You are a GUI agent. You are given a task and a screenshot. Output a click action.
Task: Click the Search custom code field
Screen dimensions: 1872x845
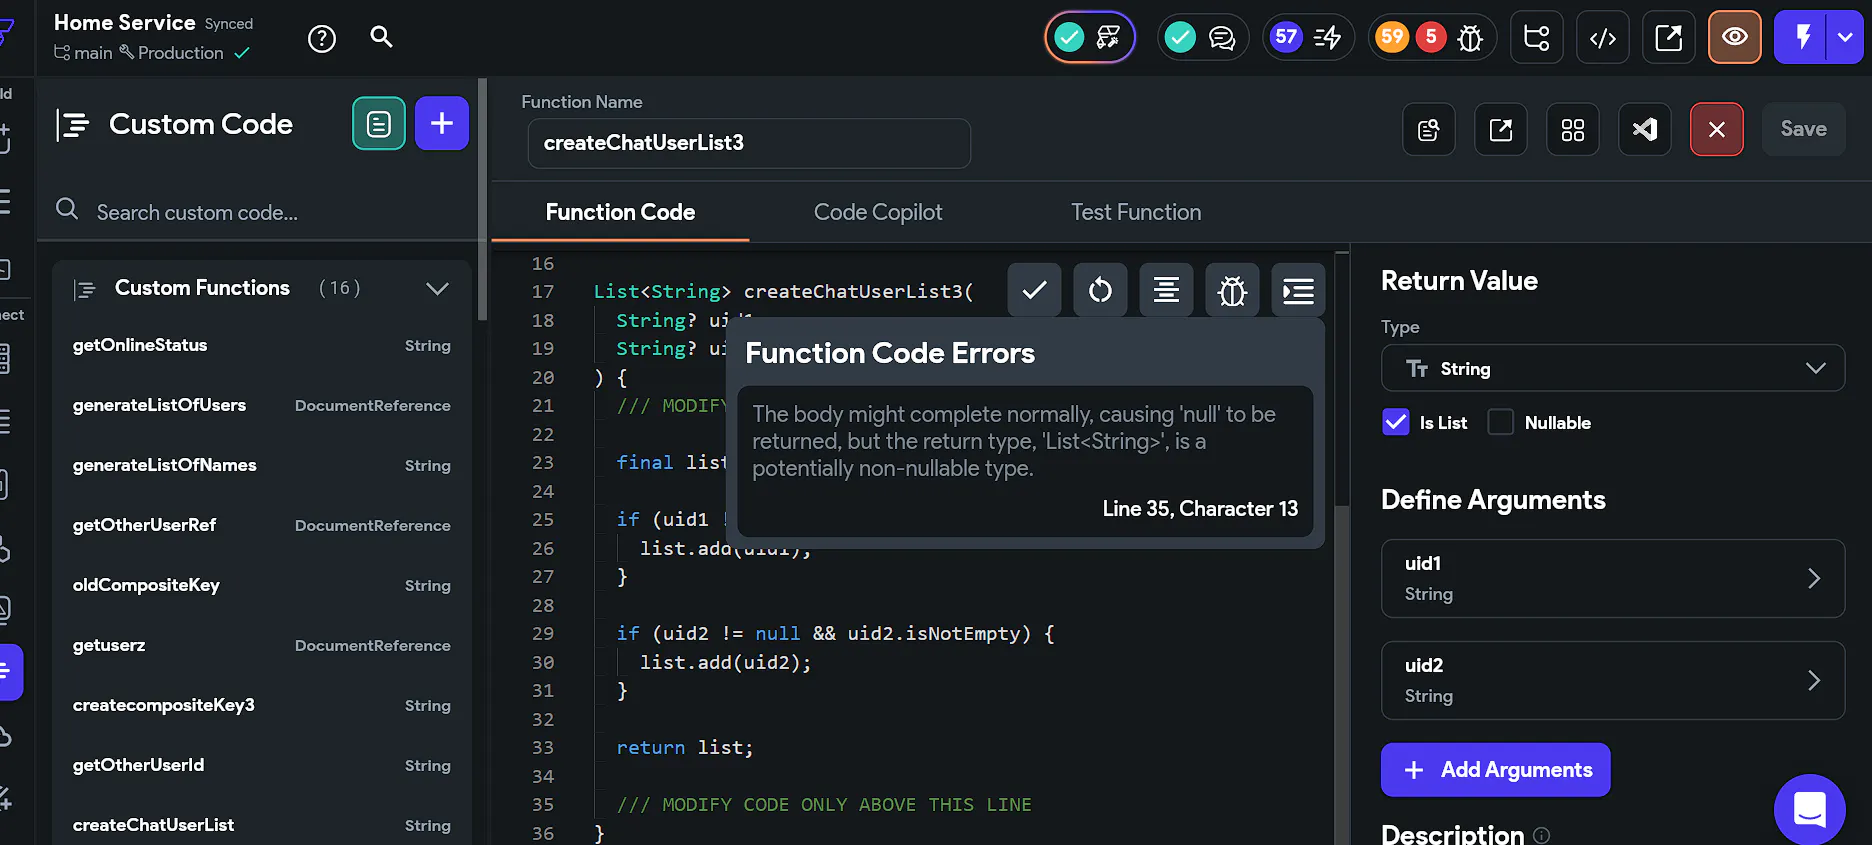(x=260, y=212)
